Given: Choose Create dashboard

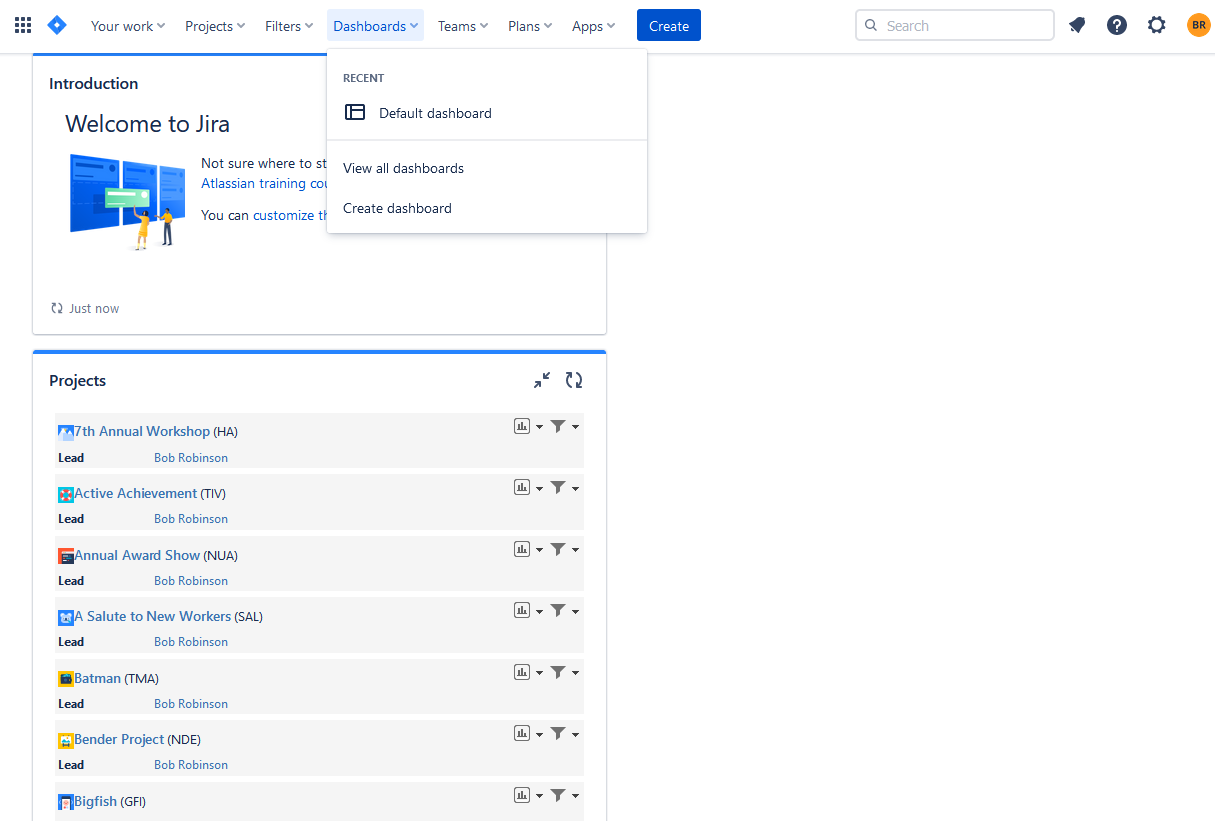Looking at the screenshot, I should [487, 208].
